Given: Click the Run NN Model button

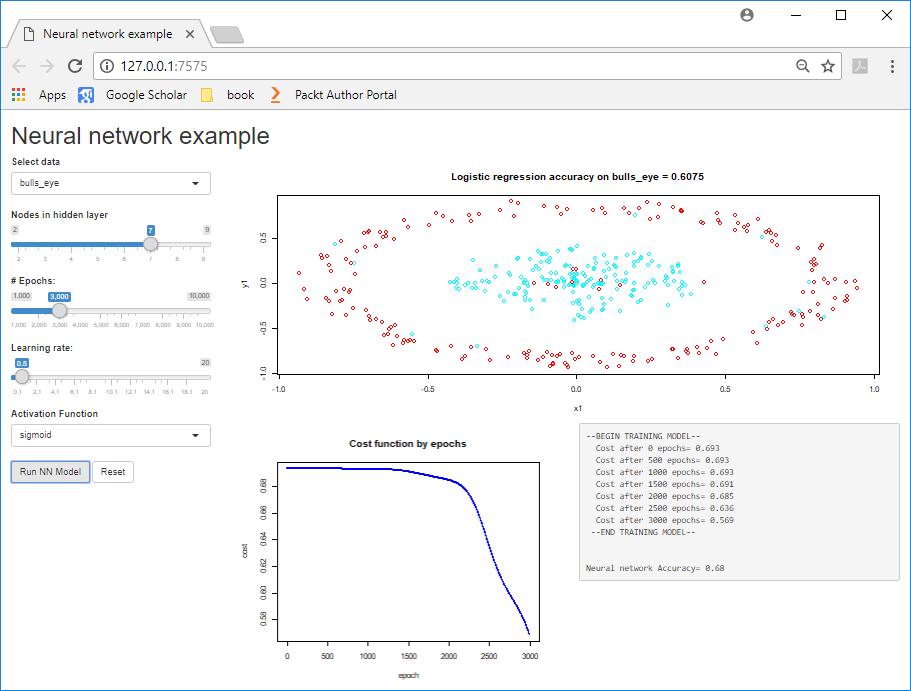Looking at the screenshot, I should pyautogui.click(x=50, y=472).
